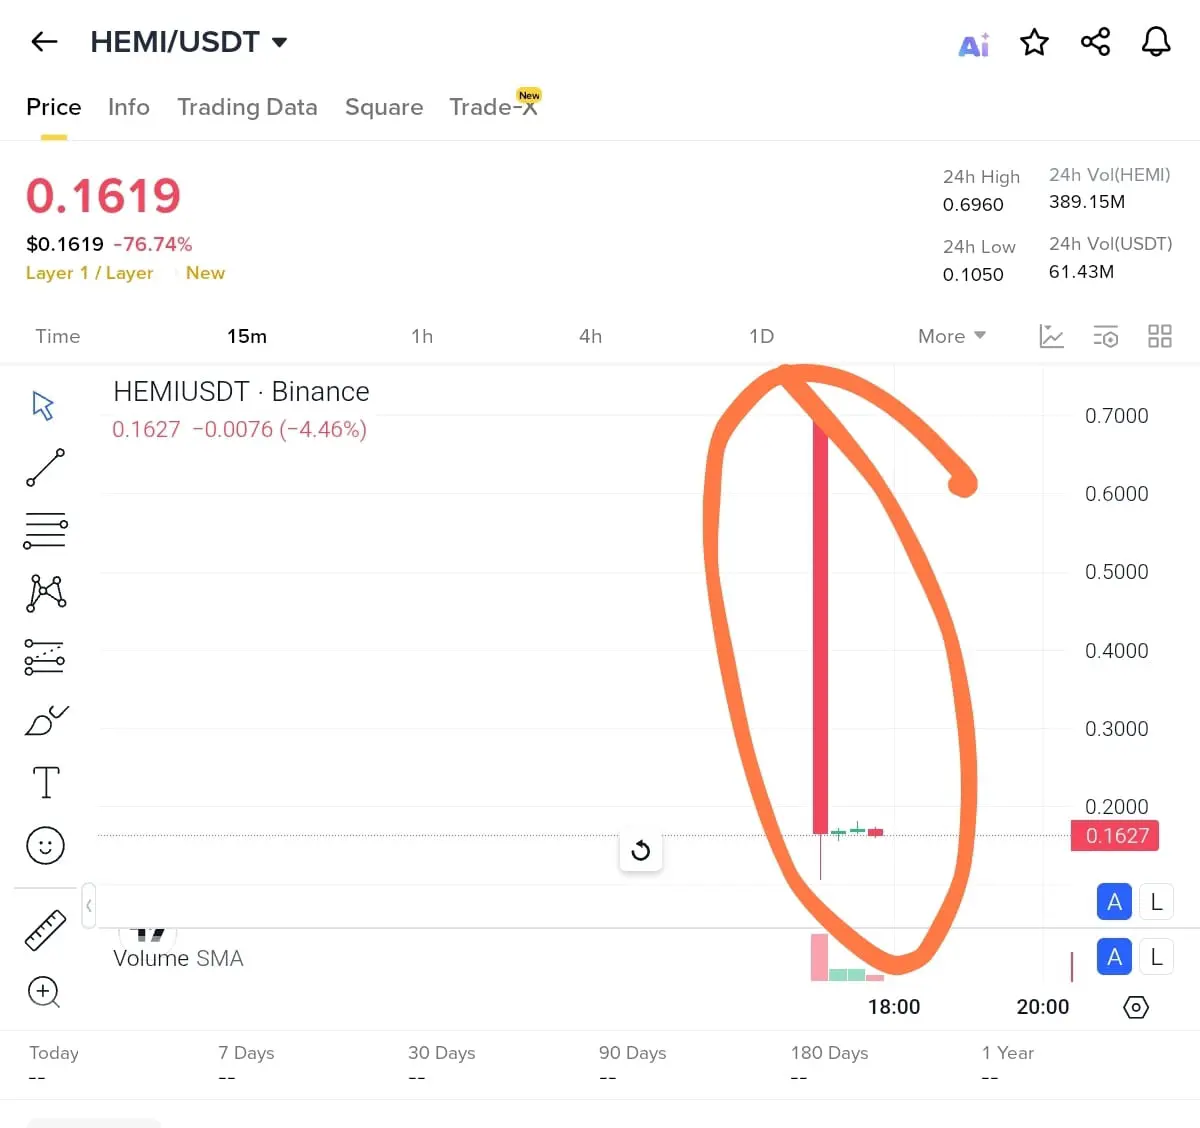
Task: Open the AI assistant icon
Action: 974,44
